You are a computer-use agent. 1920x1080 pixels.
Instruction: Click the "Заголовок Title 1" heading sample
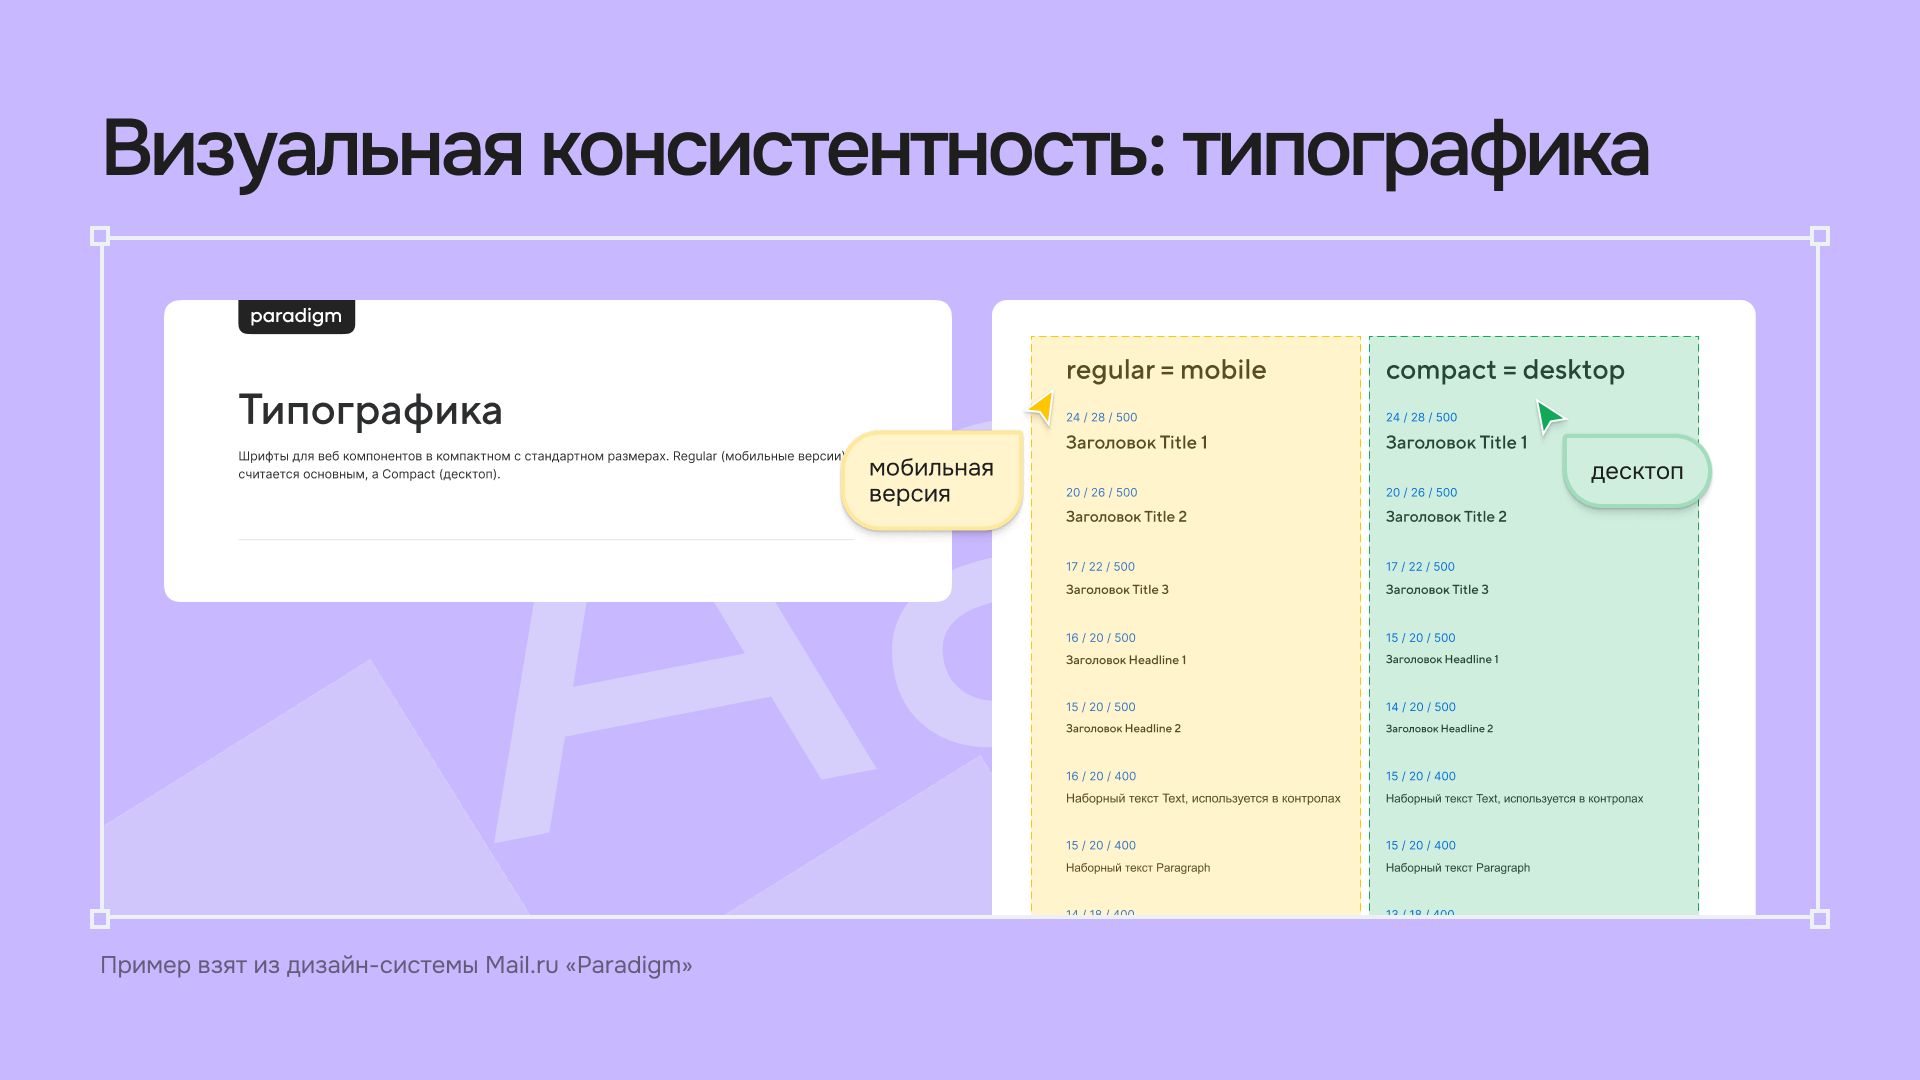1137,442
